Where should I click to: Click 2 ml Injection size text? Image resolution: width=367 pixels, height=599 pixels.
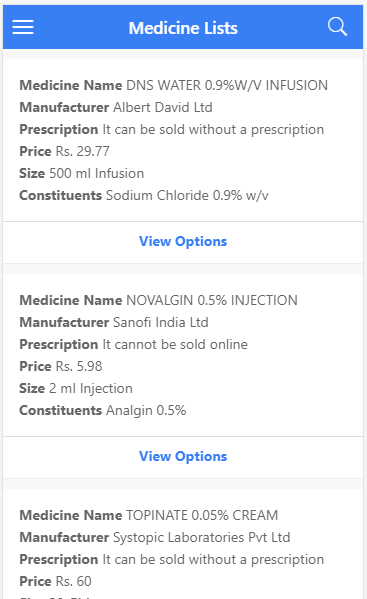tap(91, 389)
